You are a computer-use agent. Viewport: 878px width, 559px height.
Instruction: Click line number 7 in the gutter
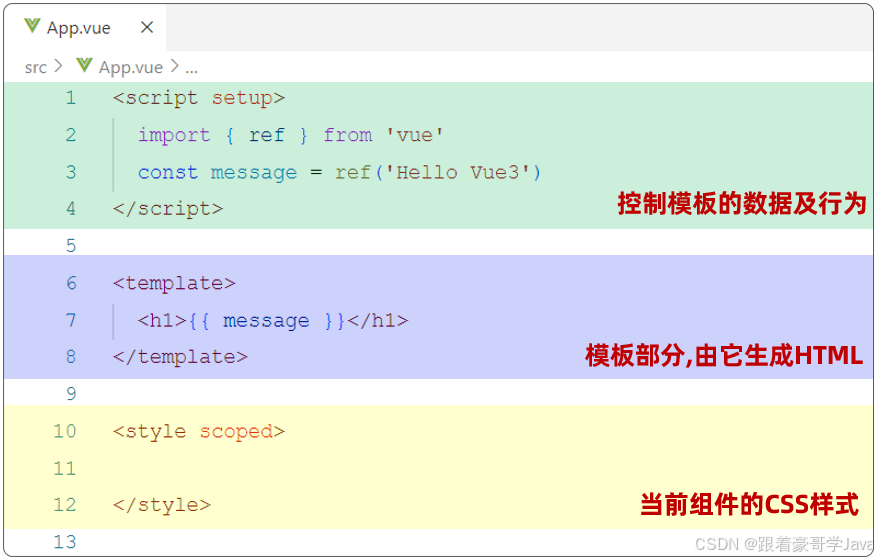point(71,320)
